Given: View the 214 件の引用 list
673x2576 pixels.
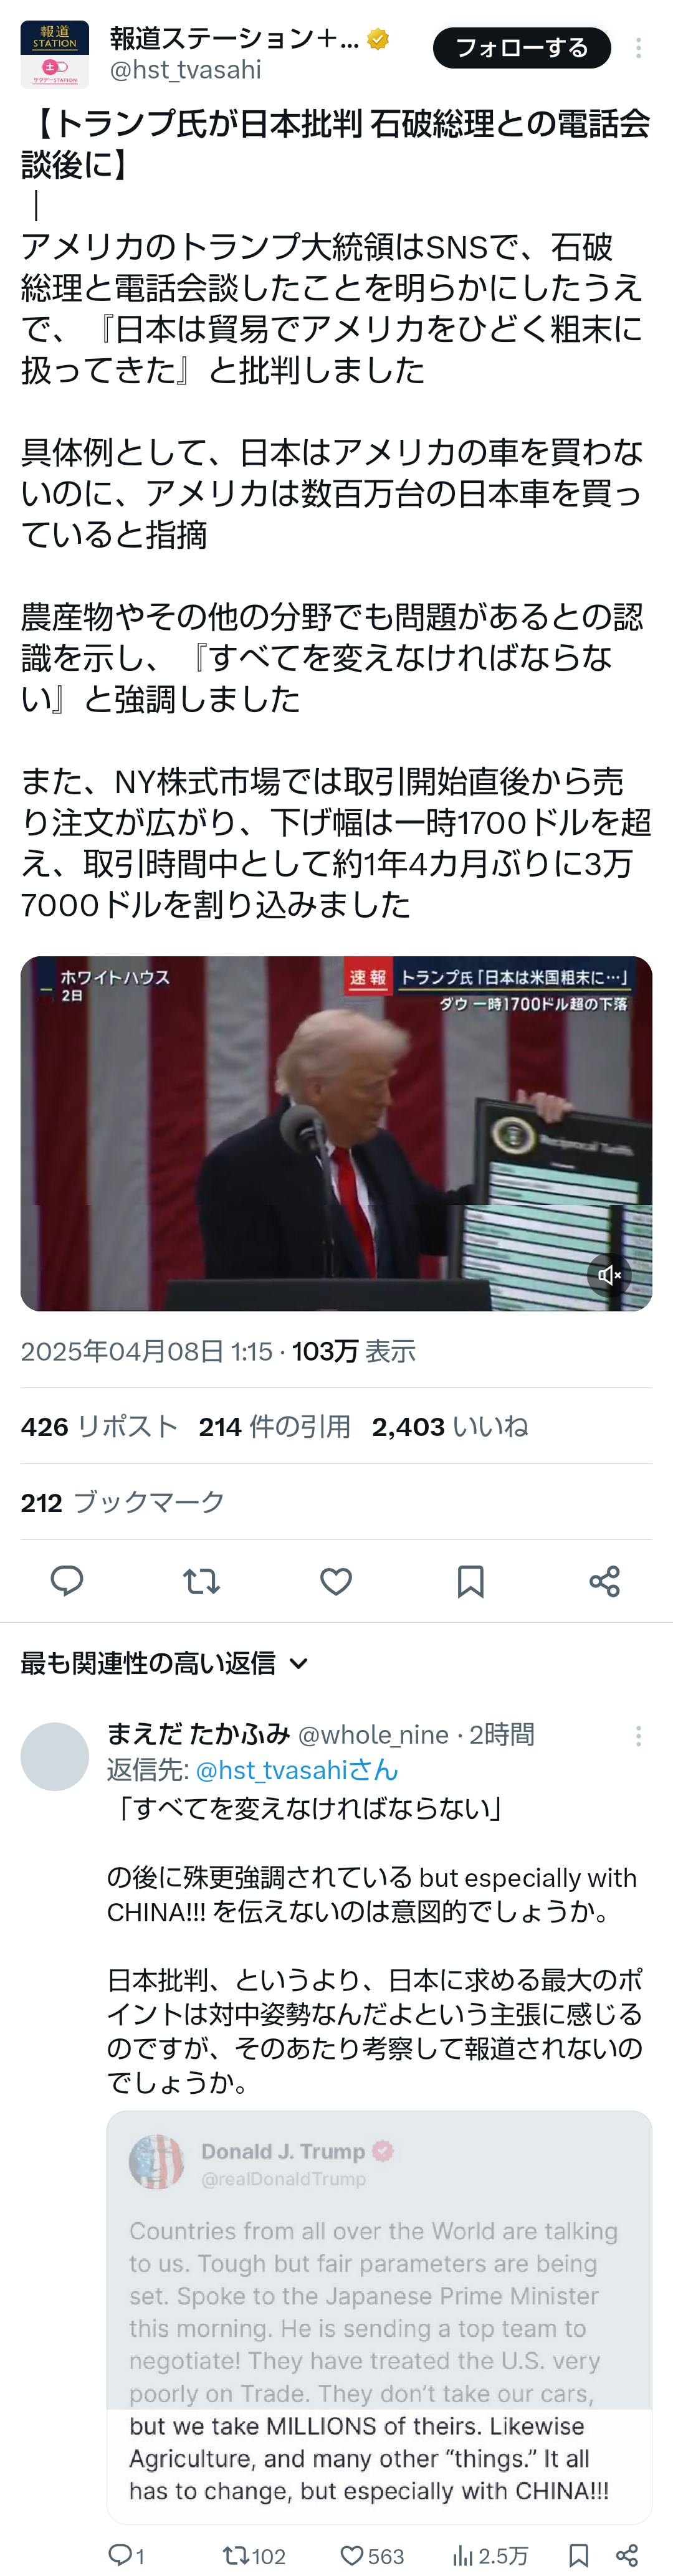Looking at the screenshot, I should (x=274, y=1426).
